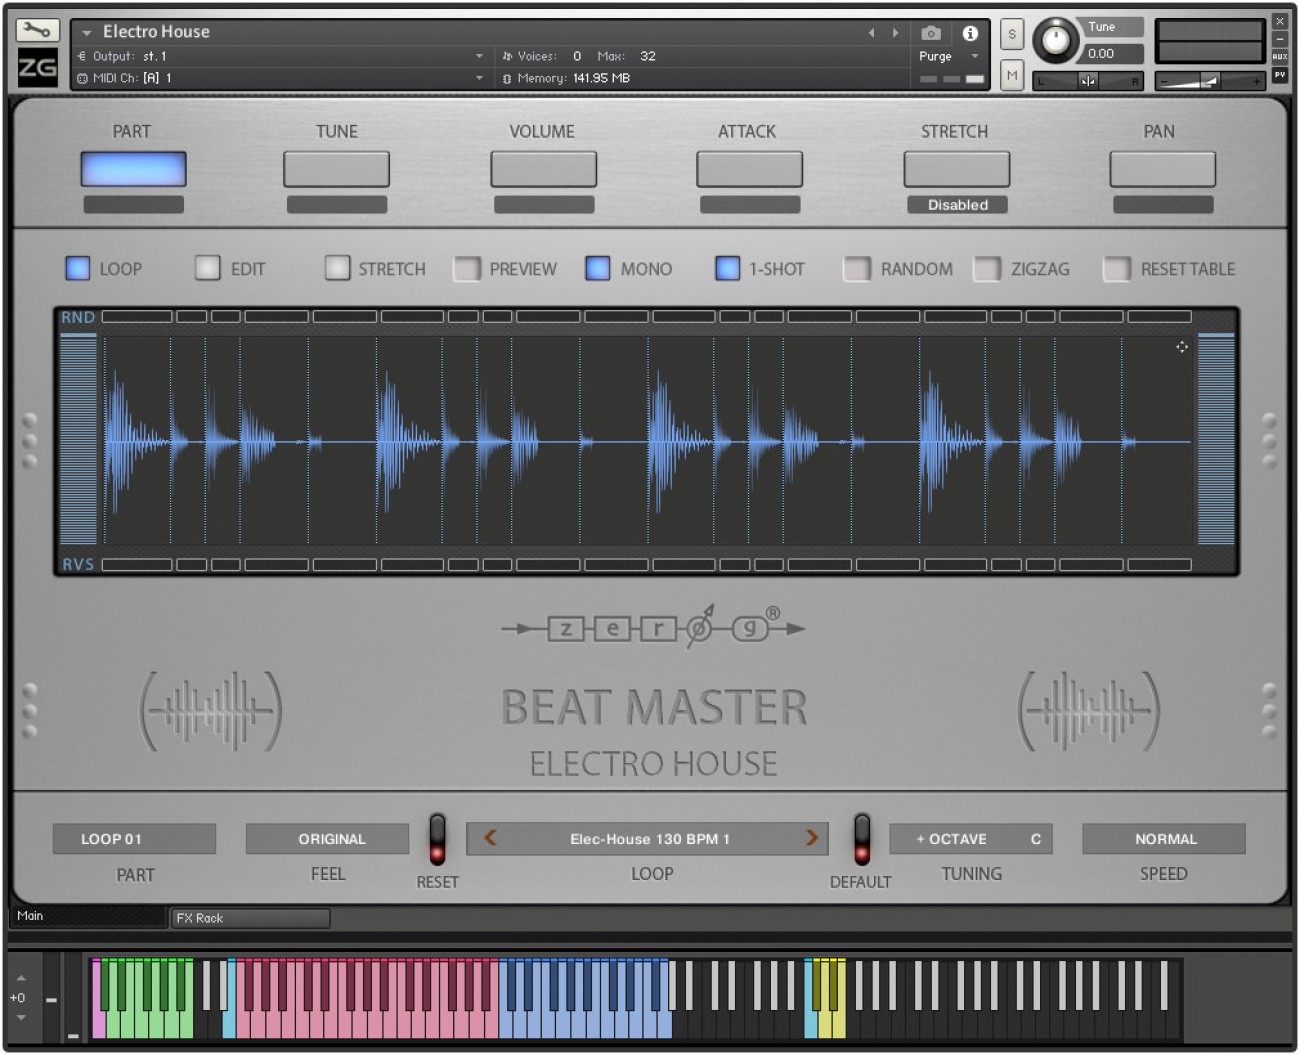The width and height of the screenshot is (1300, 1055).
Task: Open the instrument info (i) icon
Action: [x=972, y=31]
